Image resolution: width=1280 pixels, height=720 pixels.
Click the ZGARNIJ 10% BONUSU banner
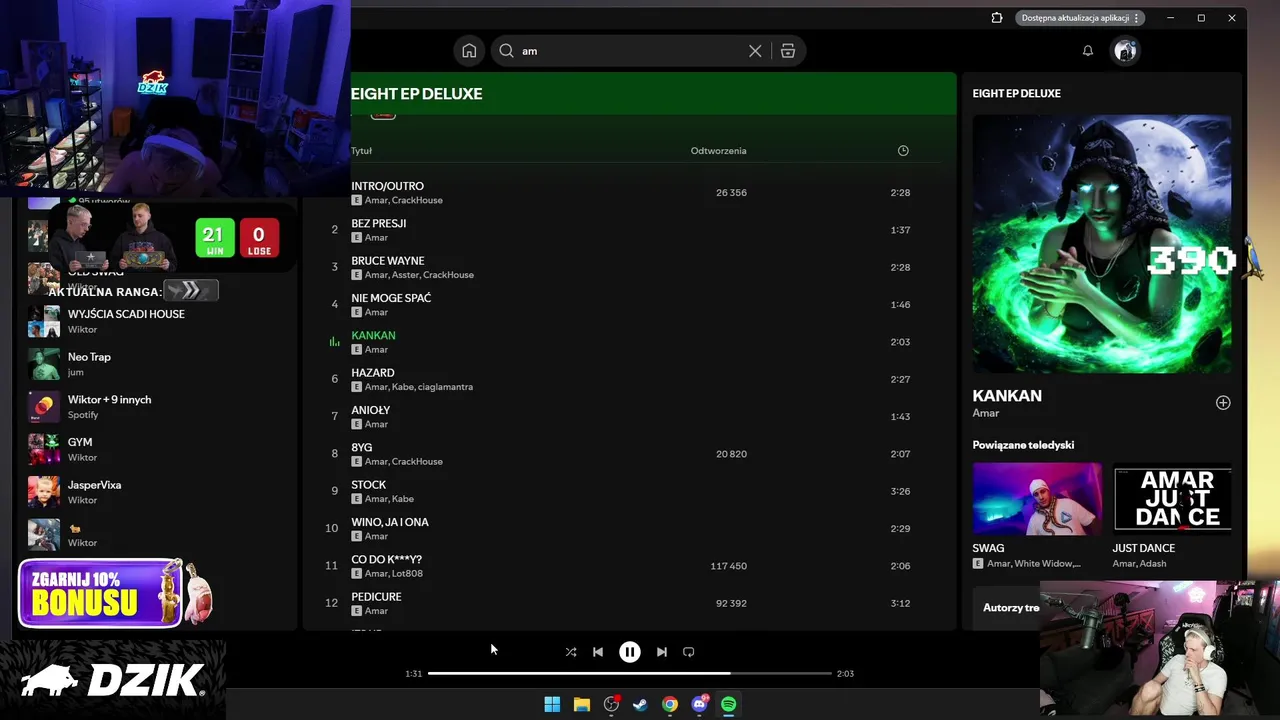click(x=102, y=593)
